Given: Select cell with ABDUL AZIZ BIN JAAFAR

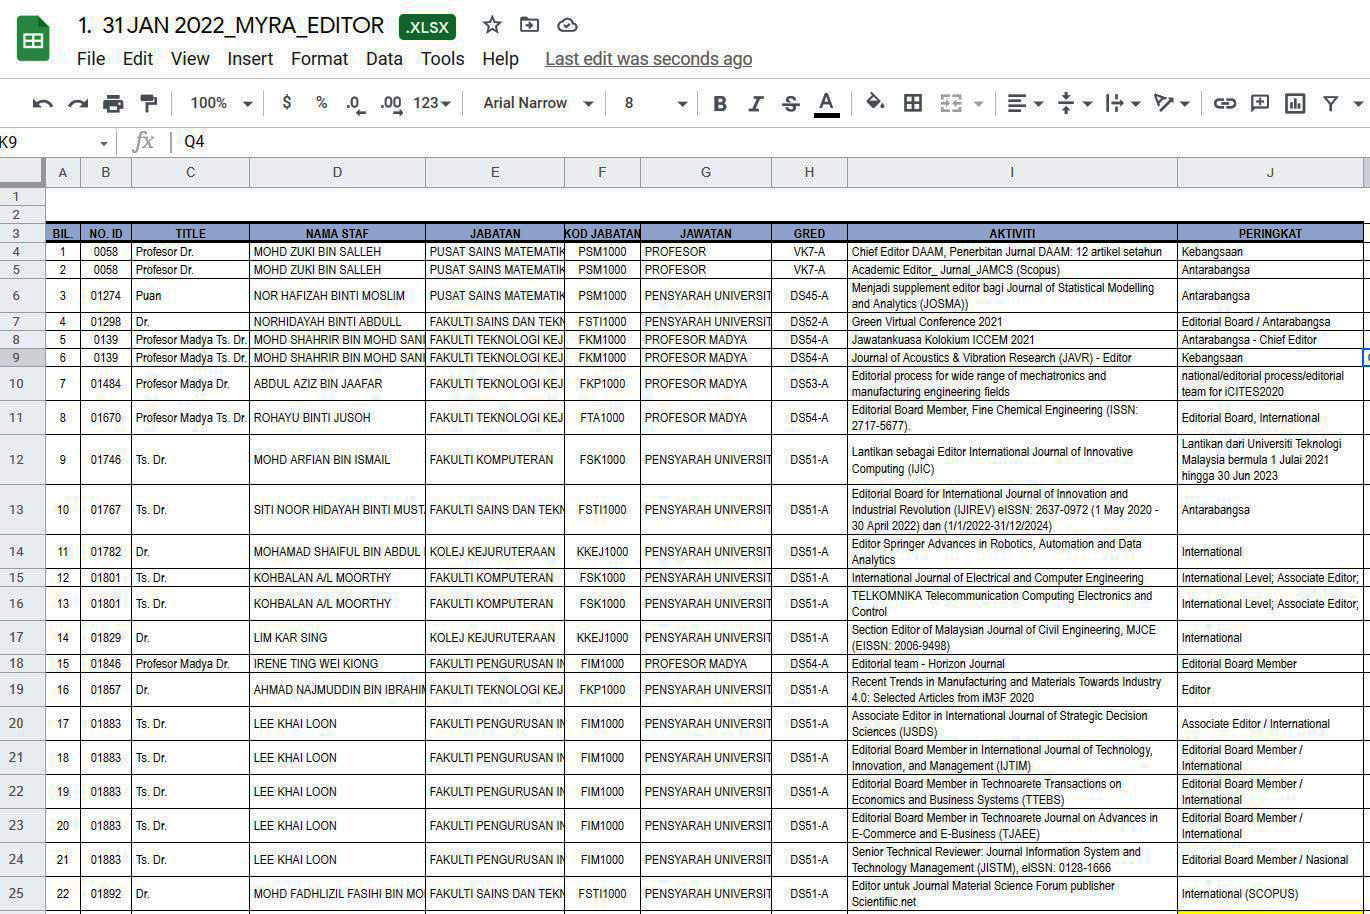Looking at the screenshot, I should [337, 384].
